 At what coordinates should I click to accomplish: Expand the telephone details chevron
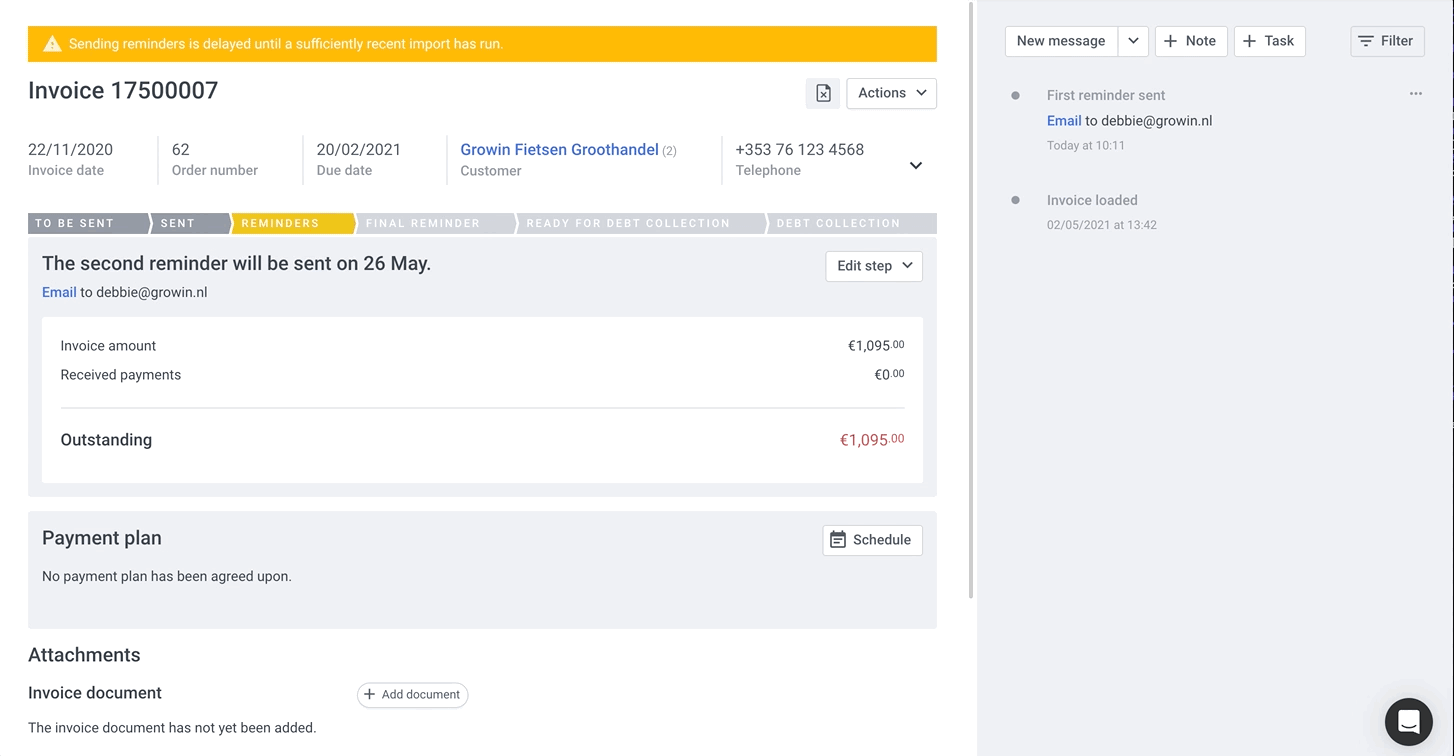tap(915, 165)
